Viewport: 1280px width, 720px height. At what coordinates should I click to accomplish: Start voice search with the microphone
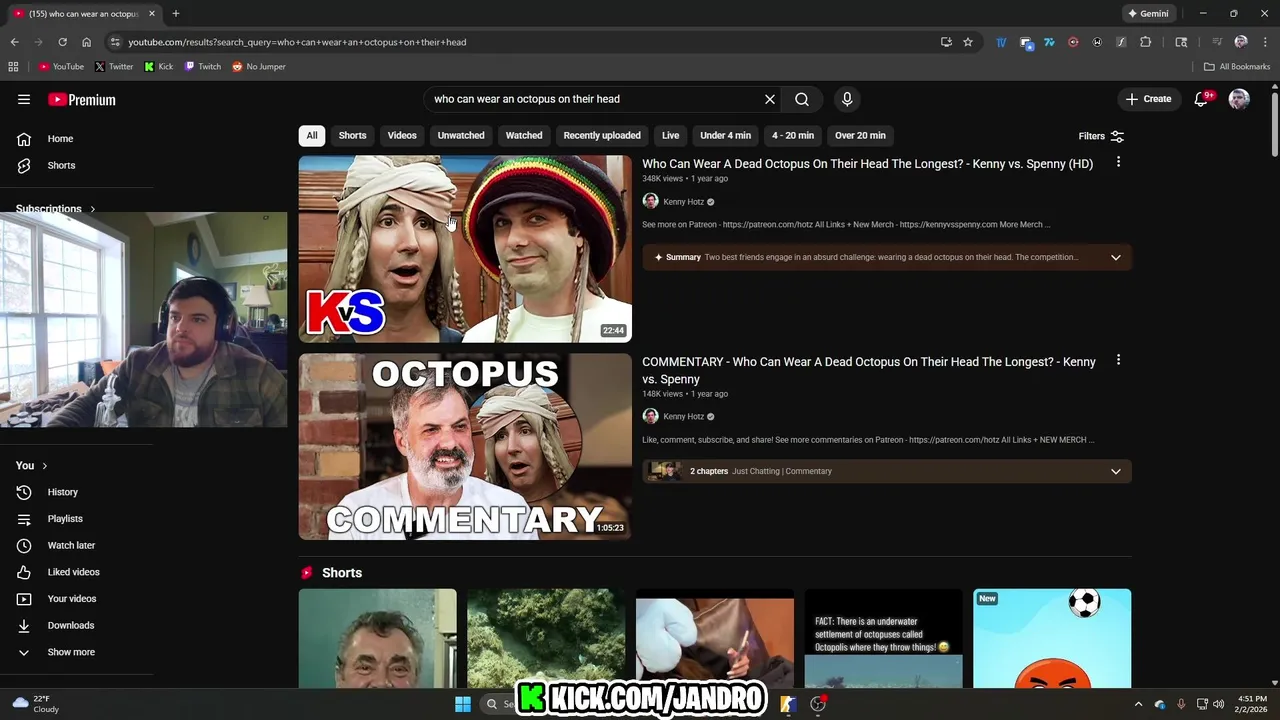point(847,99)
